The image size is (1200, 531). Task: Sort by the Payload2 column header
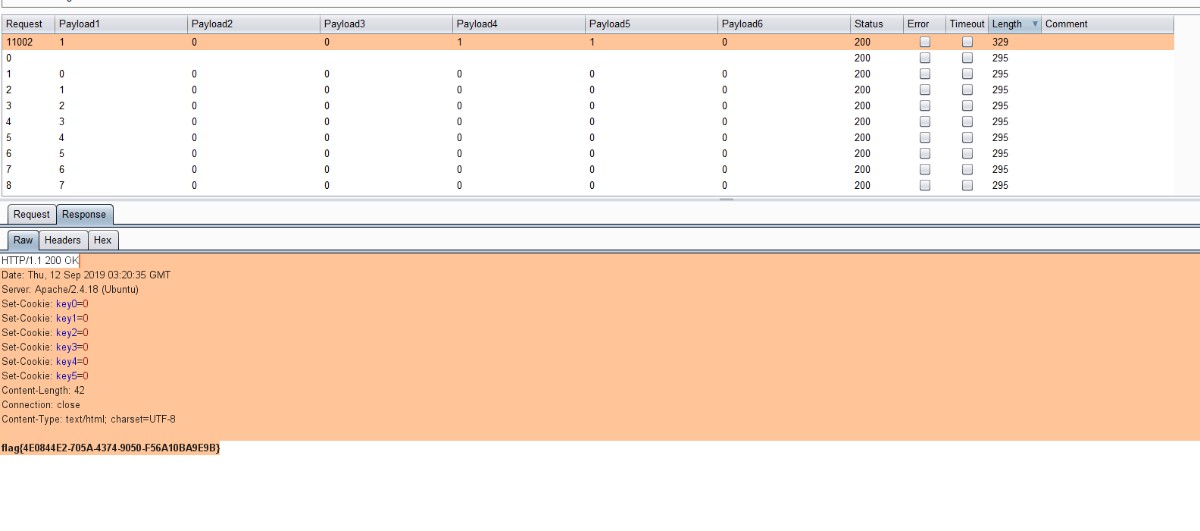(254, 24)
